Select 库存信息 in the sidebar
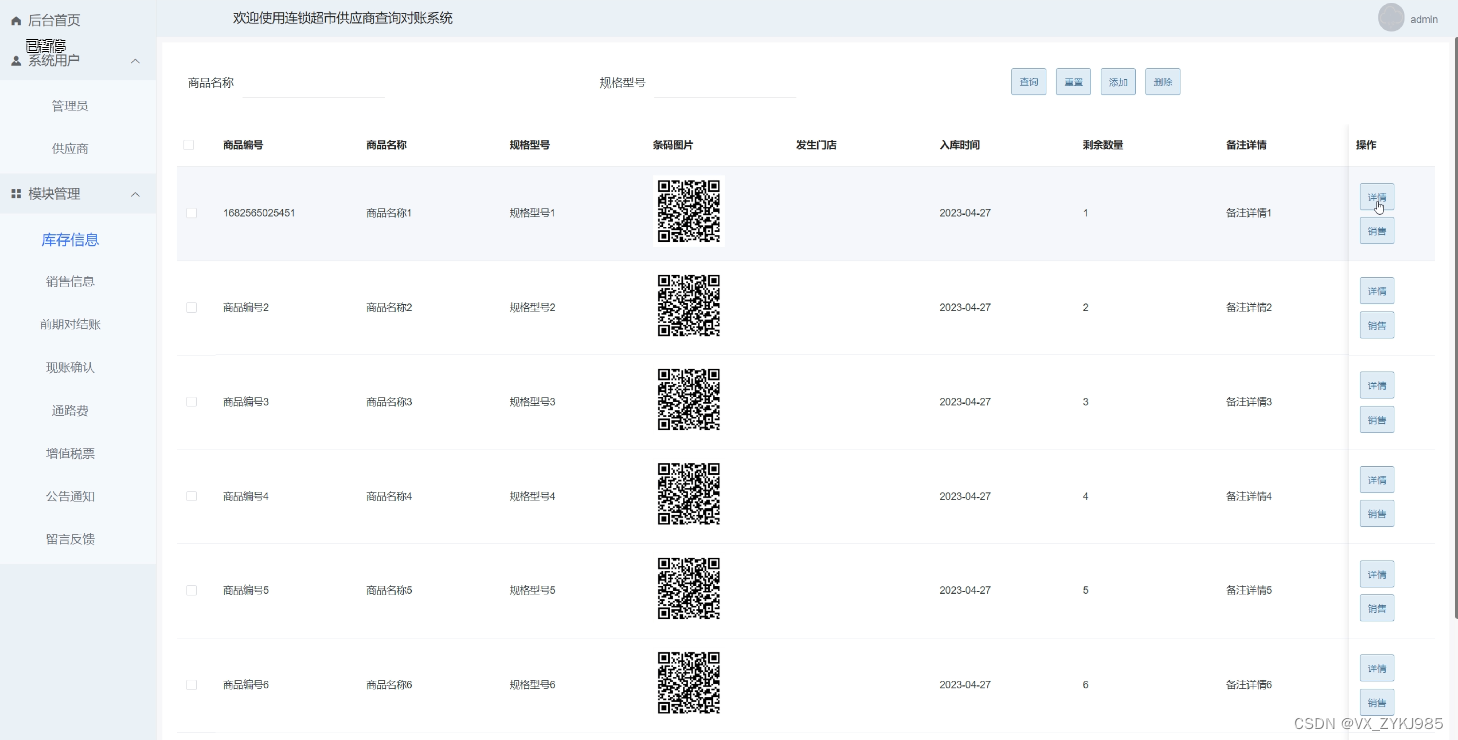1458x740 pixels. pyautogui.click(x=70, y=240)
